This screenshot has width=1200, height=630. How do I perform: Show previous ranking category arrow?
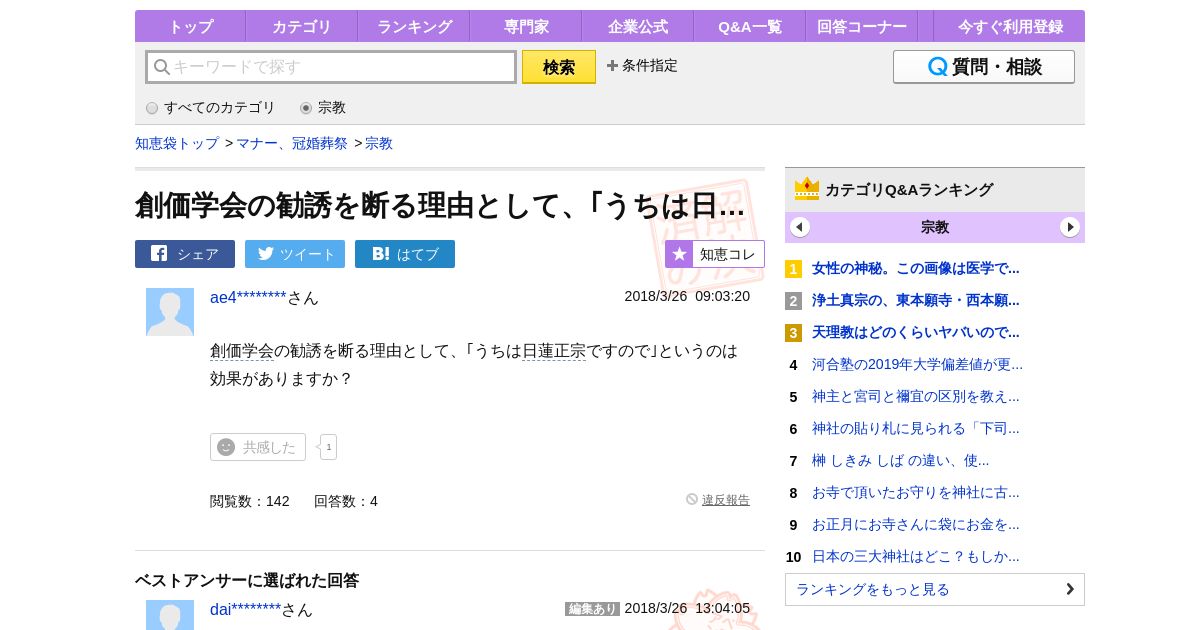click(x=800, y=227)
